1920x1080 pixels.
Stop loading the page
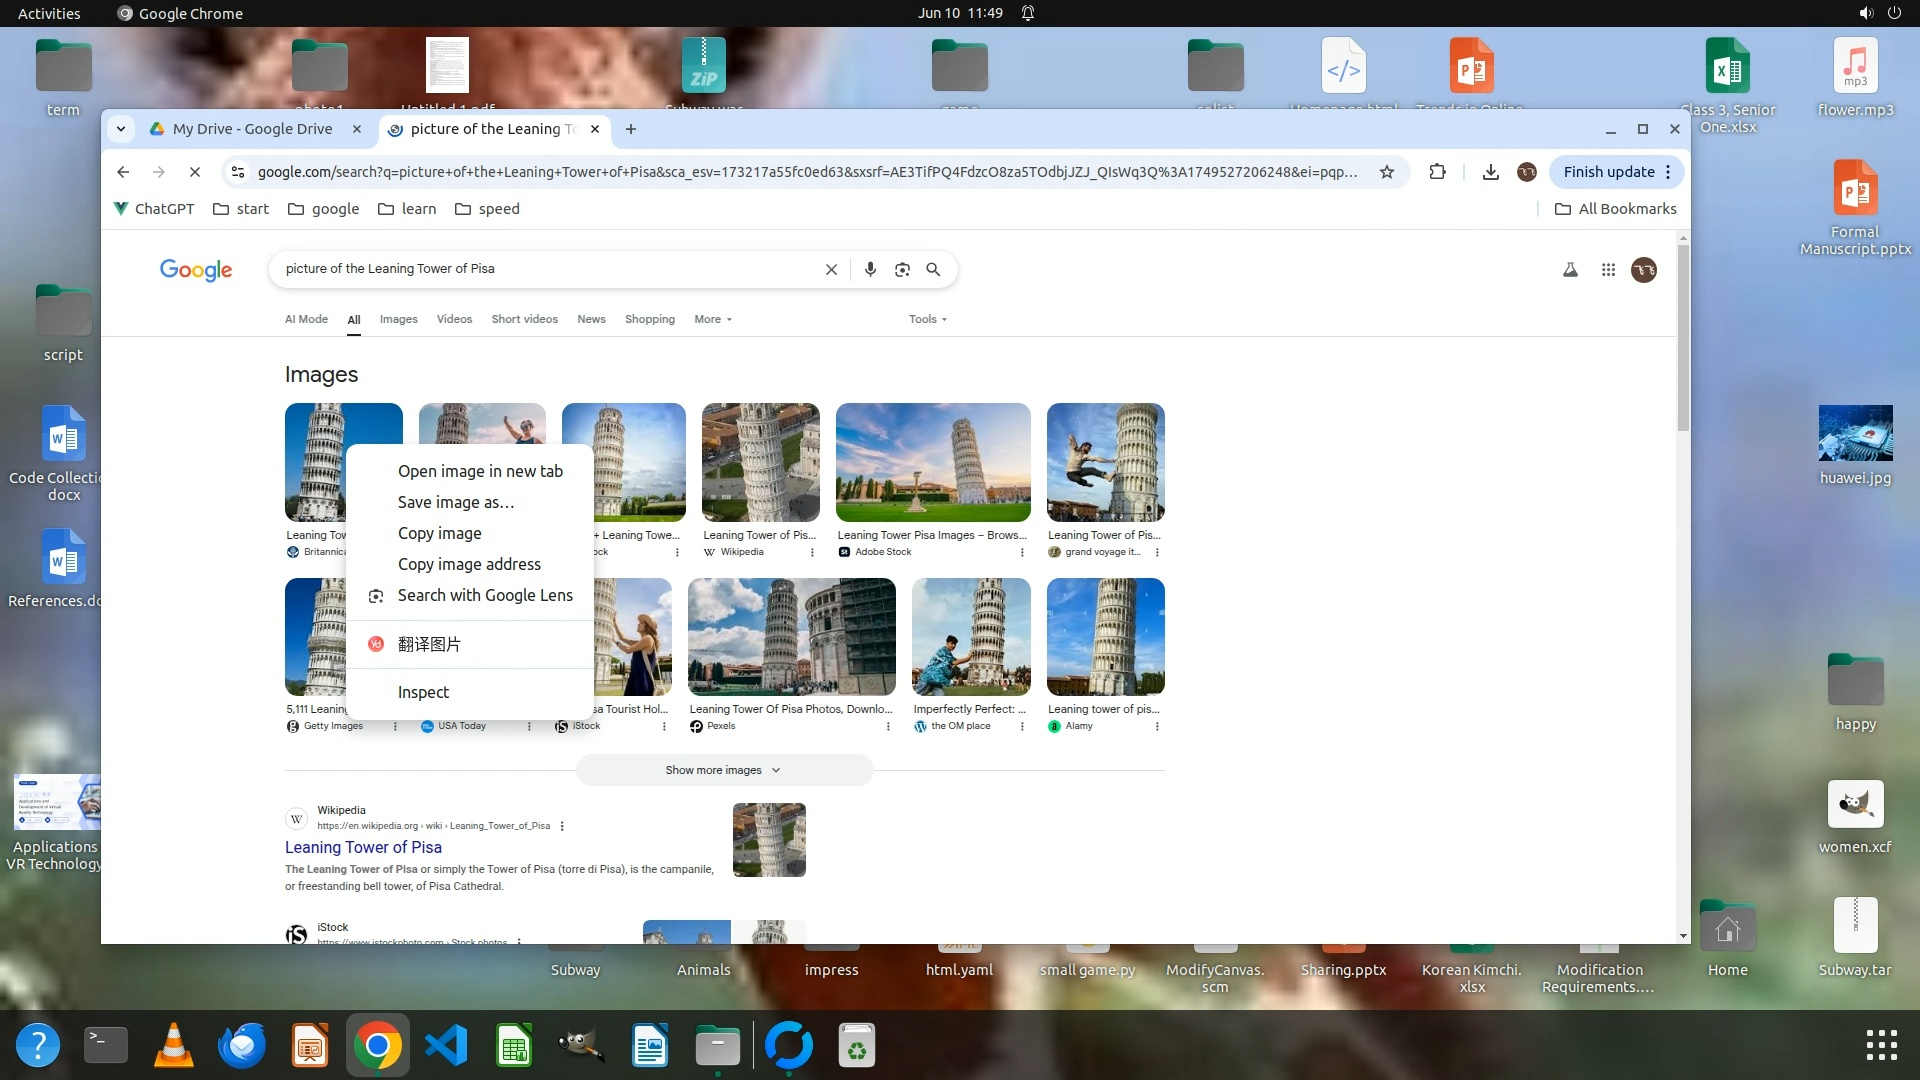point(195,172)
